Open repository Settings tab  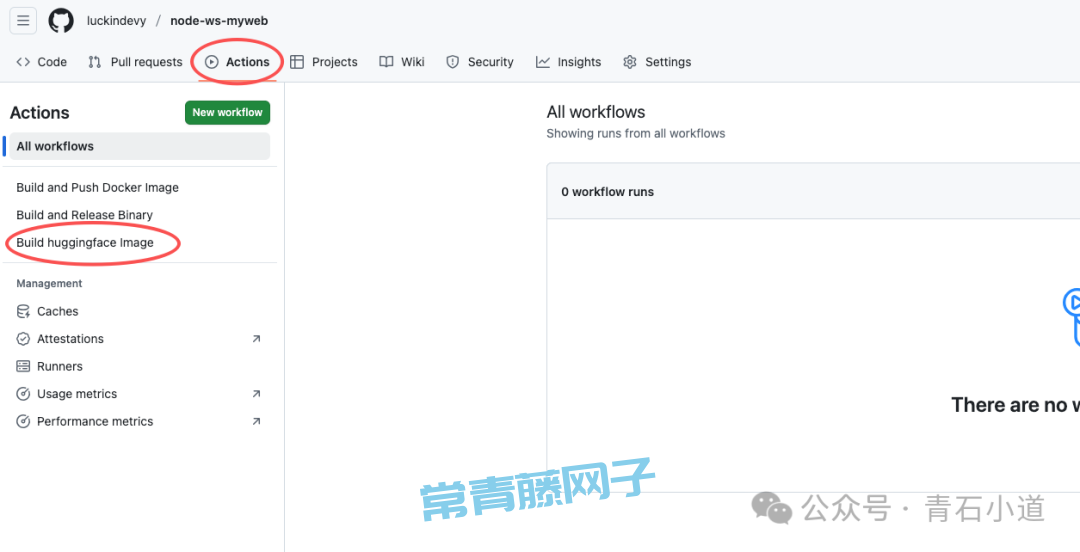657,62
